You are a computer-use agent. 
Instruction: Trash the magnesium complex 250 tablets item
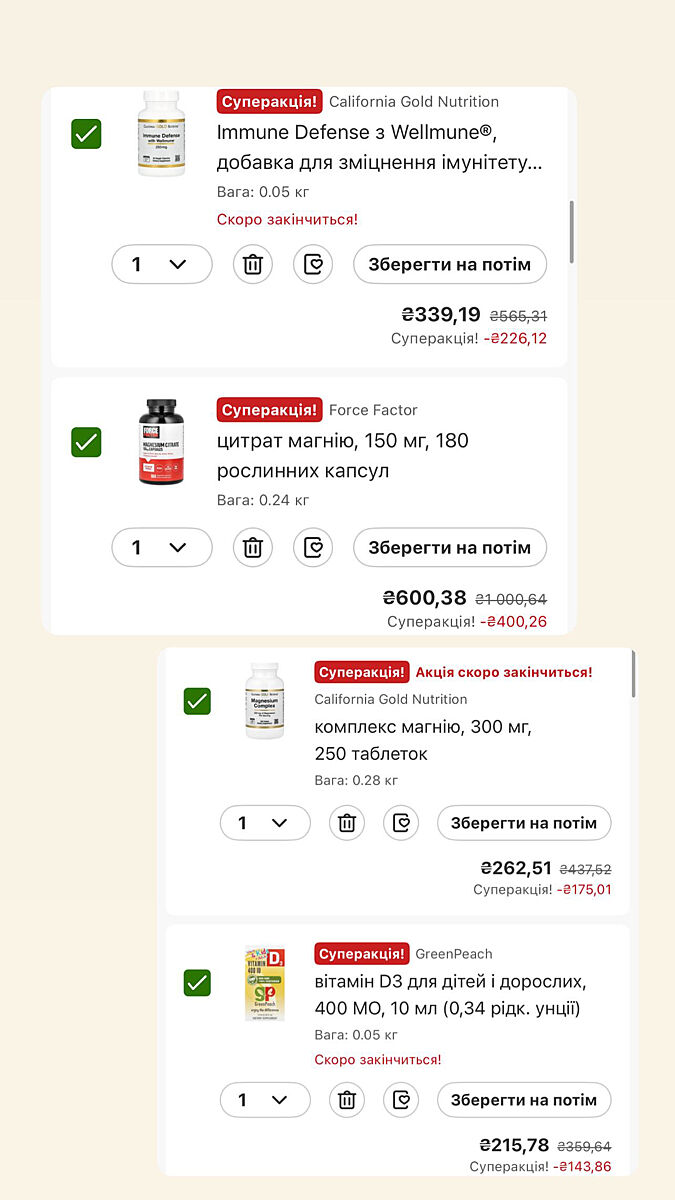[x=347, y=823]
